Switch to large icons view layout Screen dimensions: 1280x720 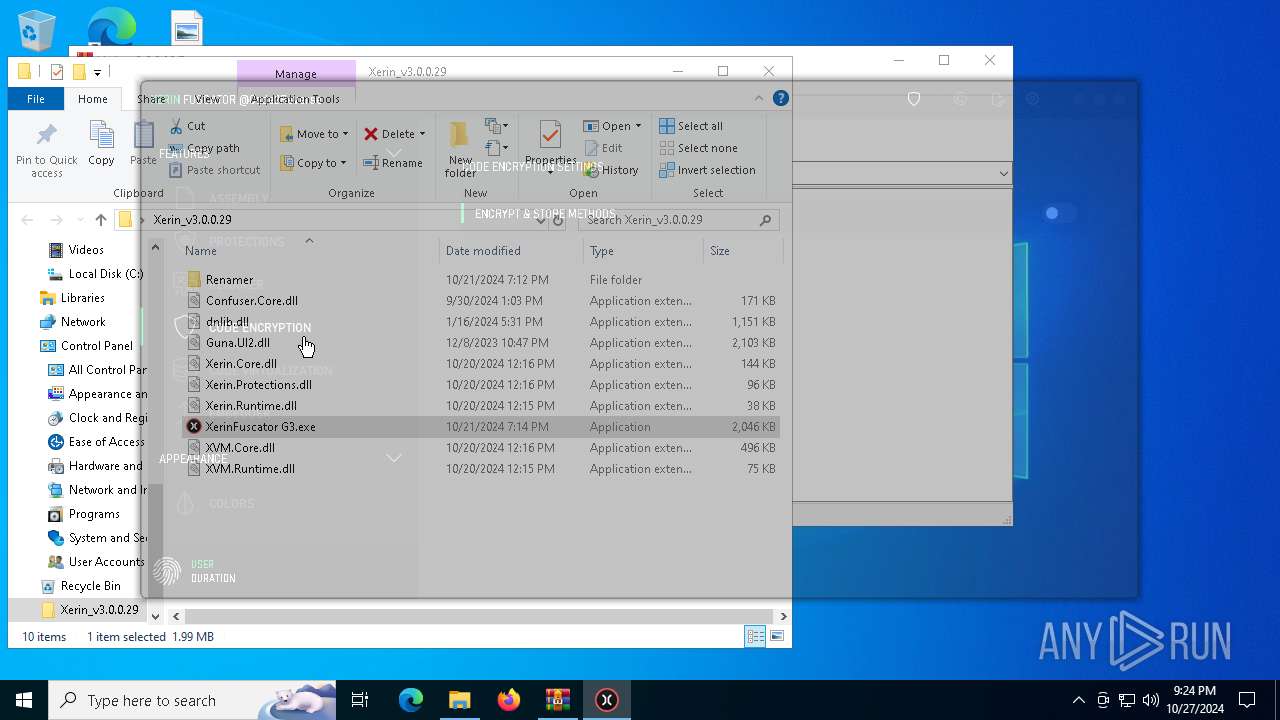click(777, 637)
